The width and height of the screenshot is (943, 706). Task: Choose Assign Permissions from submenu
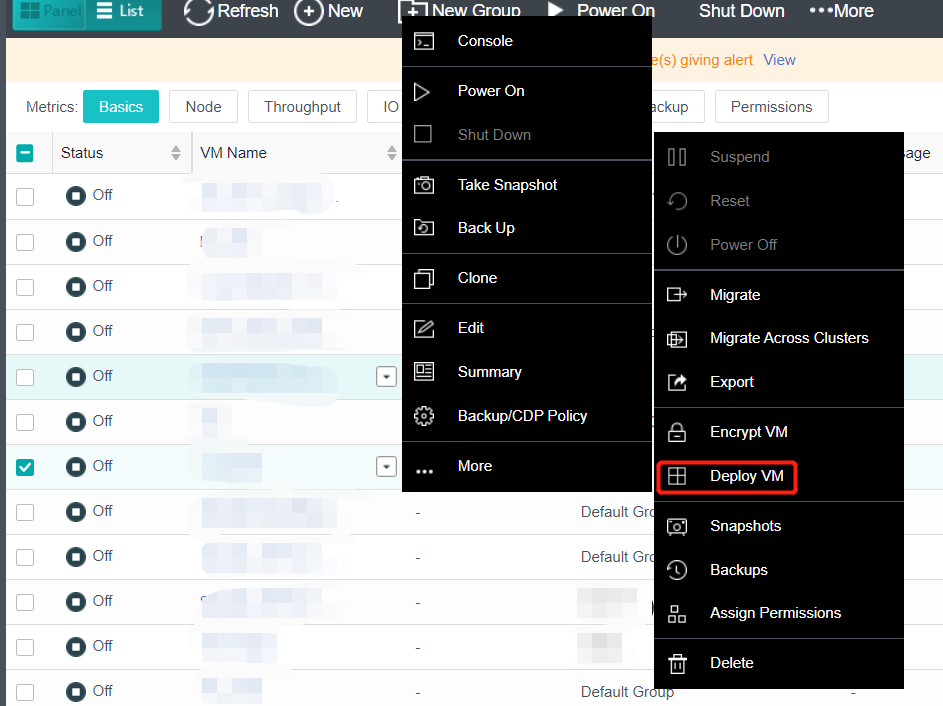pos(775,613)
